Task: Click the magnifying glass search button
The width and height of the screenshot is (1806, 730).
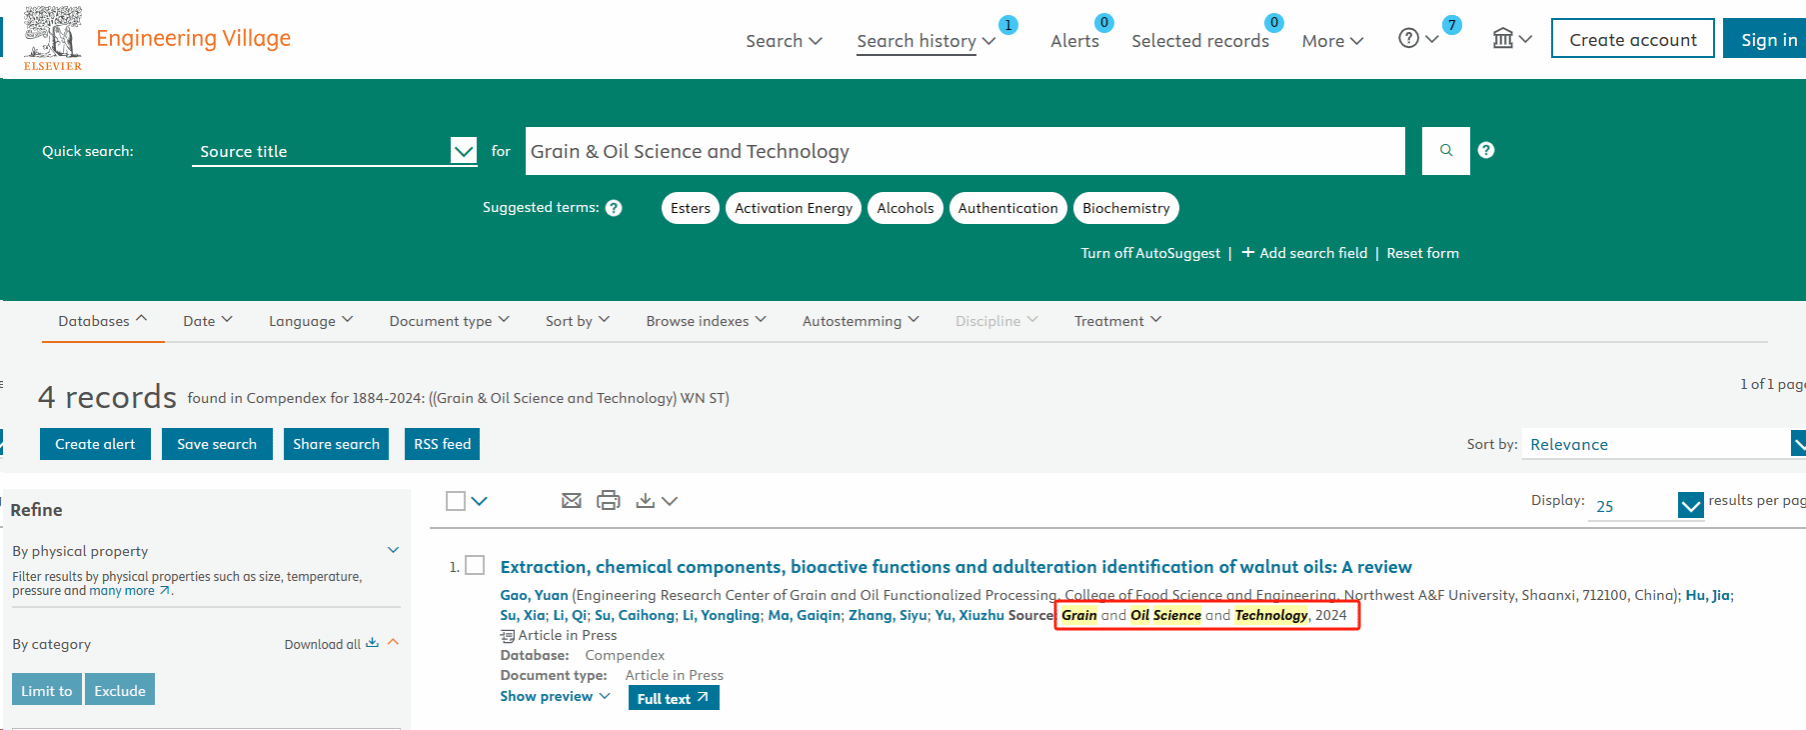Action: pyautogui.click(x=1445, y=151)
